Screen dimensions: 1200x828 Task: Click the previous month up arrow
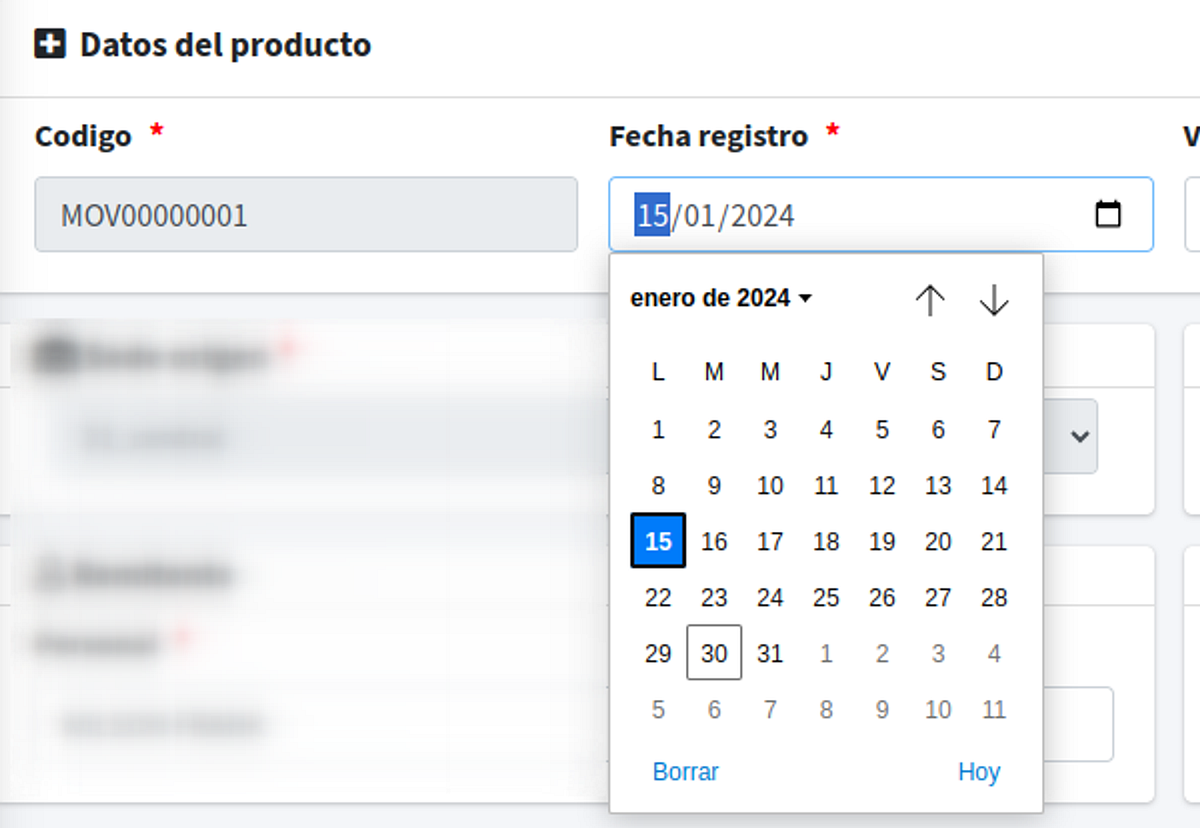[930, 298]
